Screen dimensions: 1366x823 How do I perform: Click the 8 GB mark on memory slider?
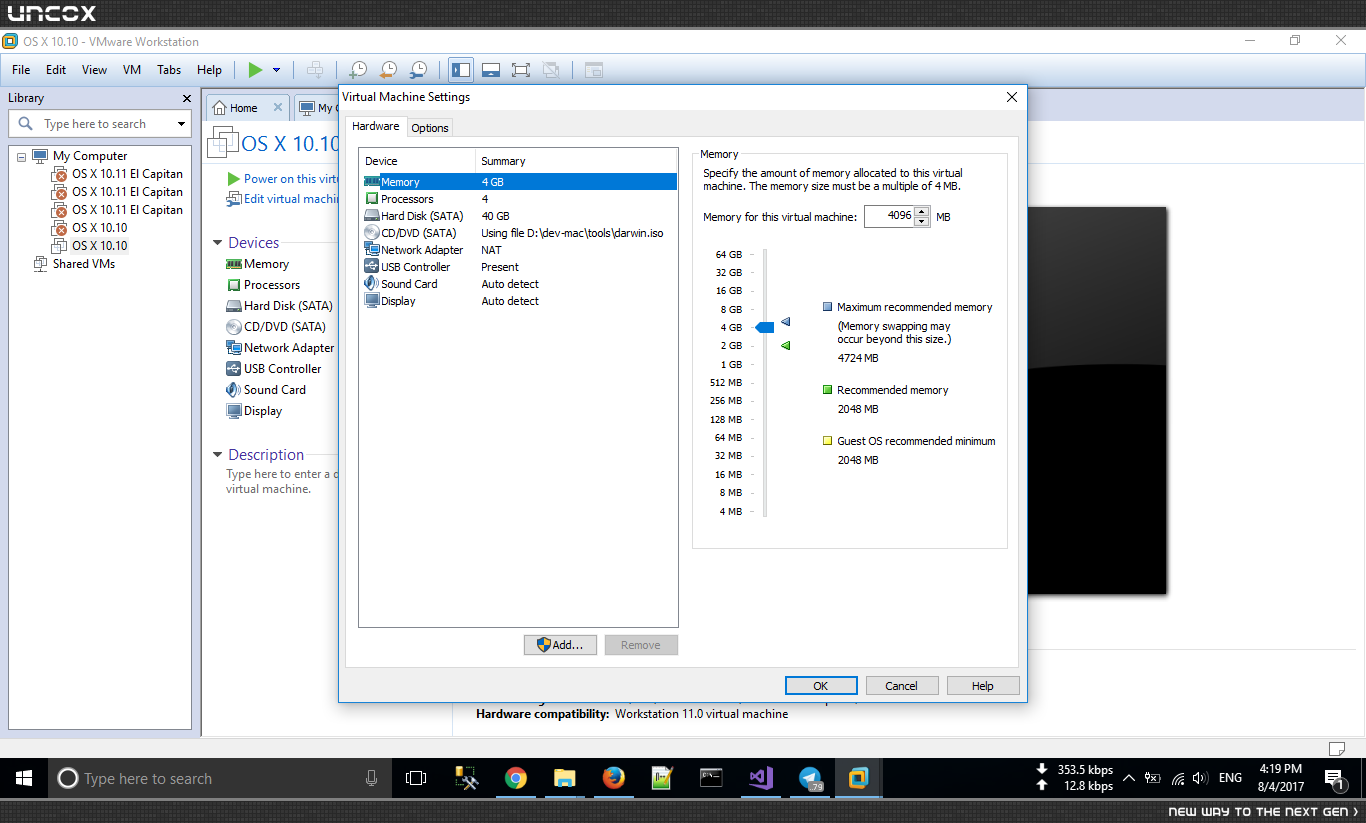point(729,309)
